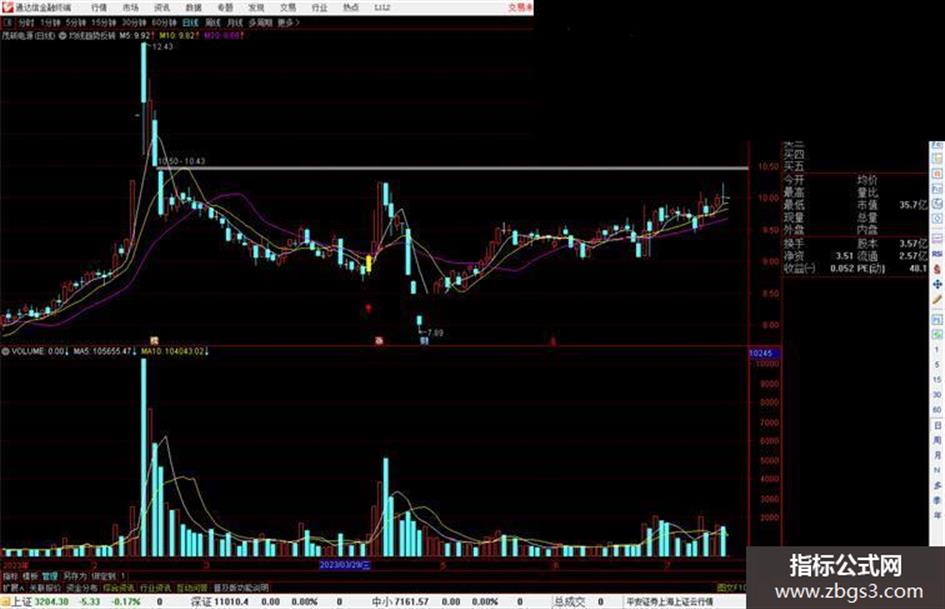Open the 综合资讯 tab
The image size is (945, 609).
click(119, 587)
